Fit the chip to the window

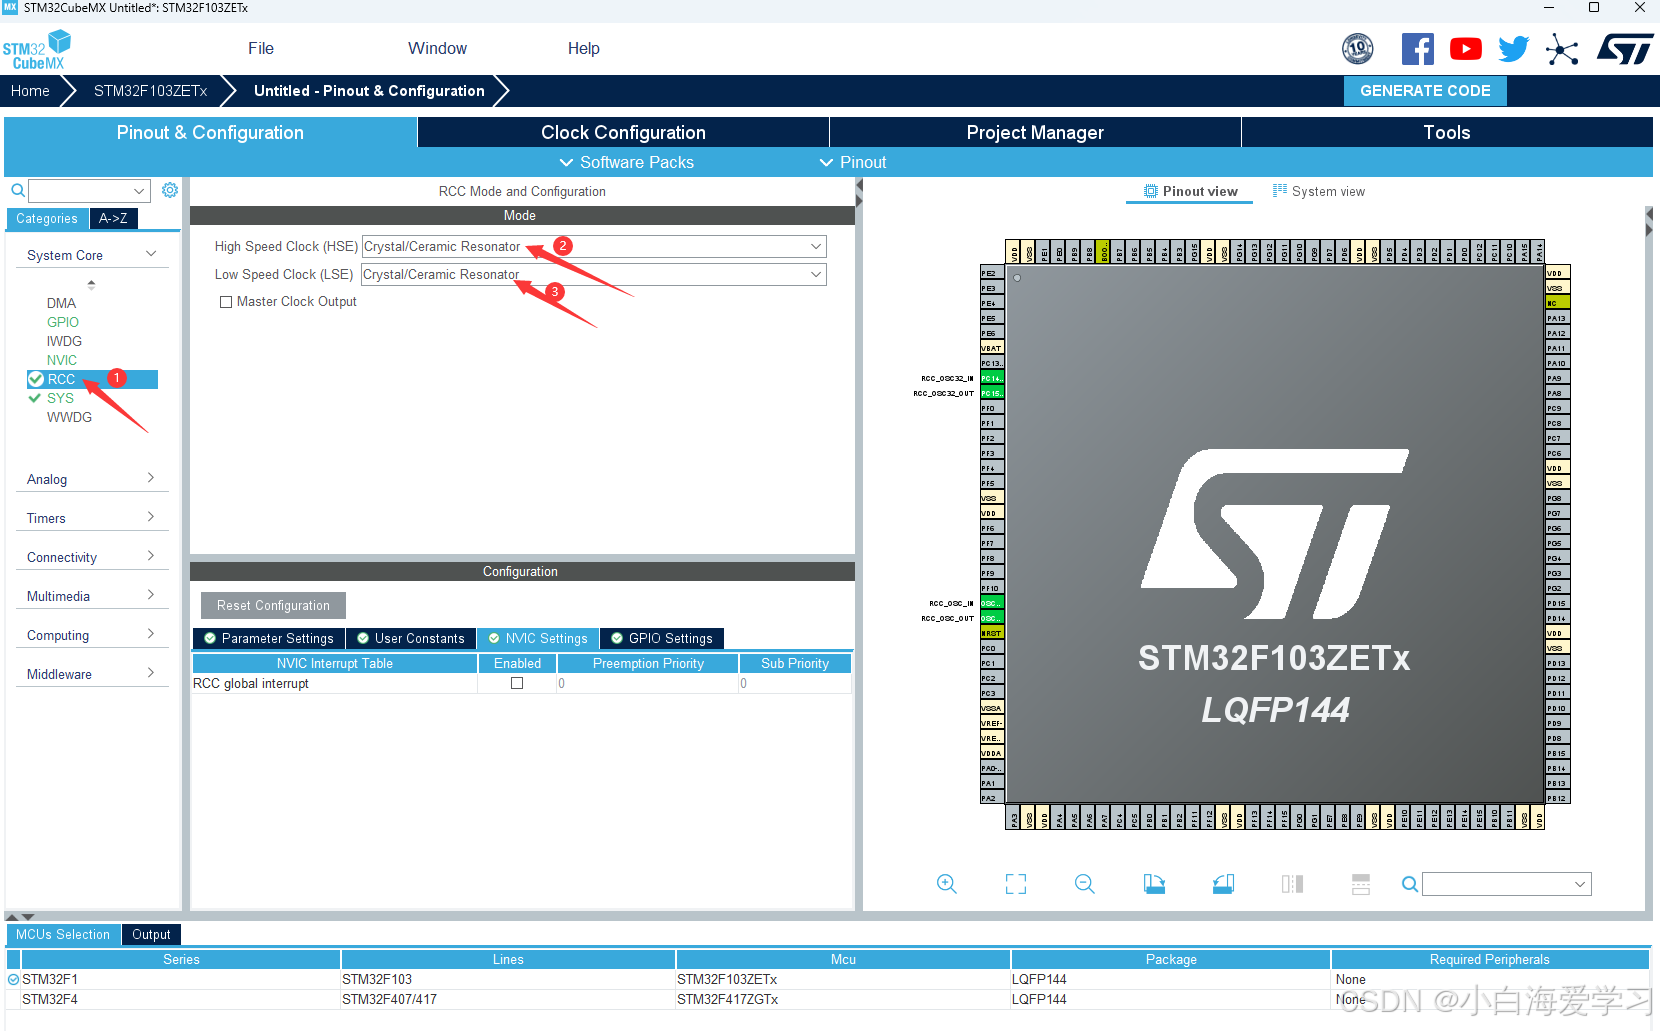click(1016, 884)
